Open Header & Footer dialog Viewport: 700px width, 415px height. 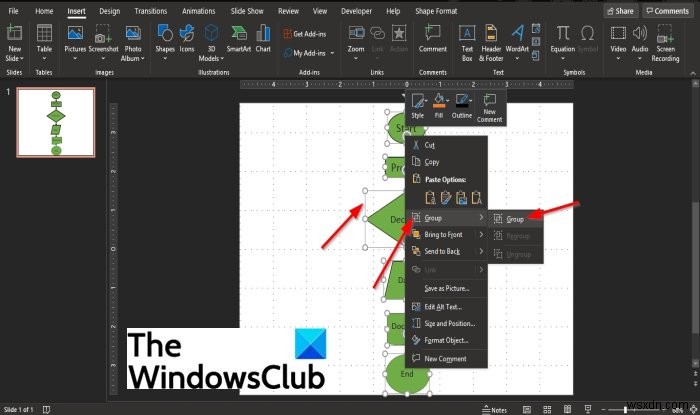tap(491, 42)
